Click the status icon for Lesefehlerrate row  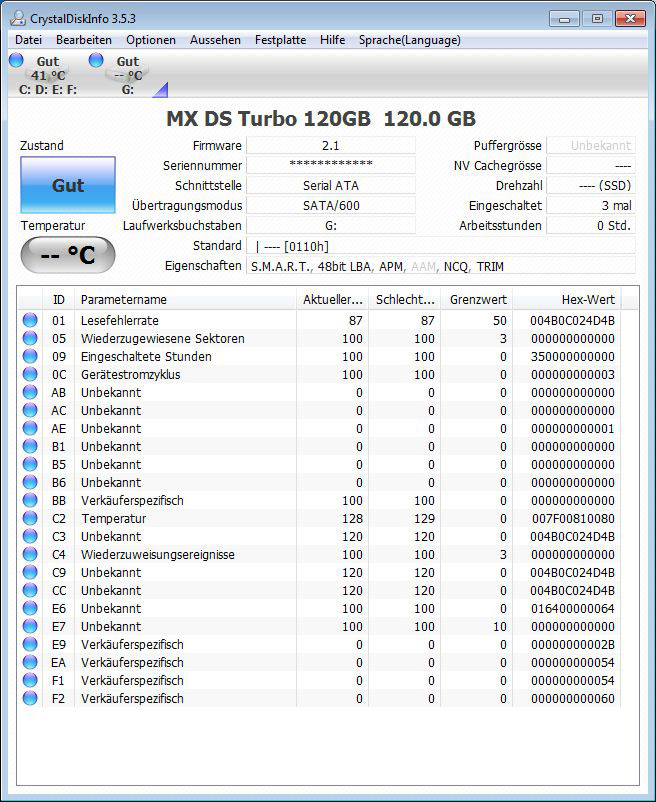tap(30, 320)
